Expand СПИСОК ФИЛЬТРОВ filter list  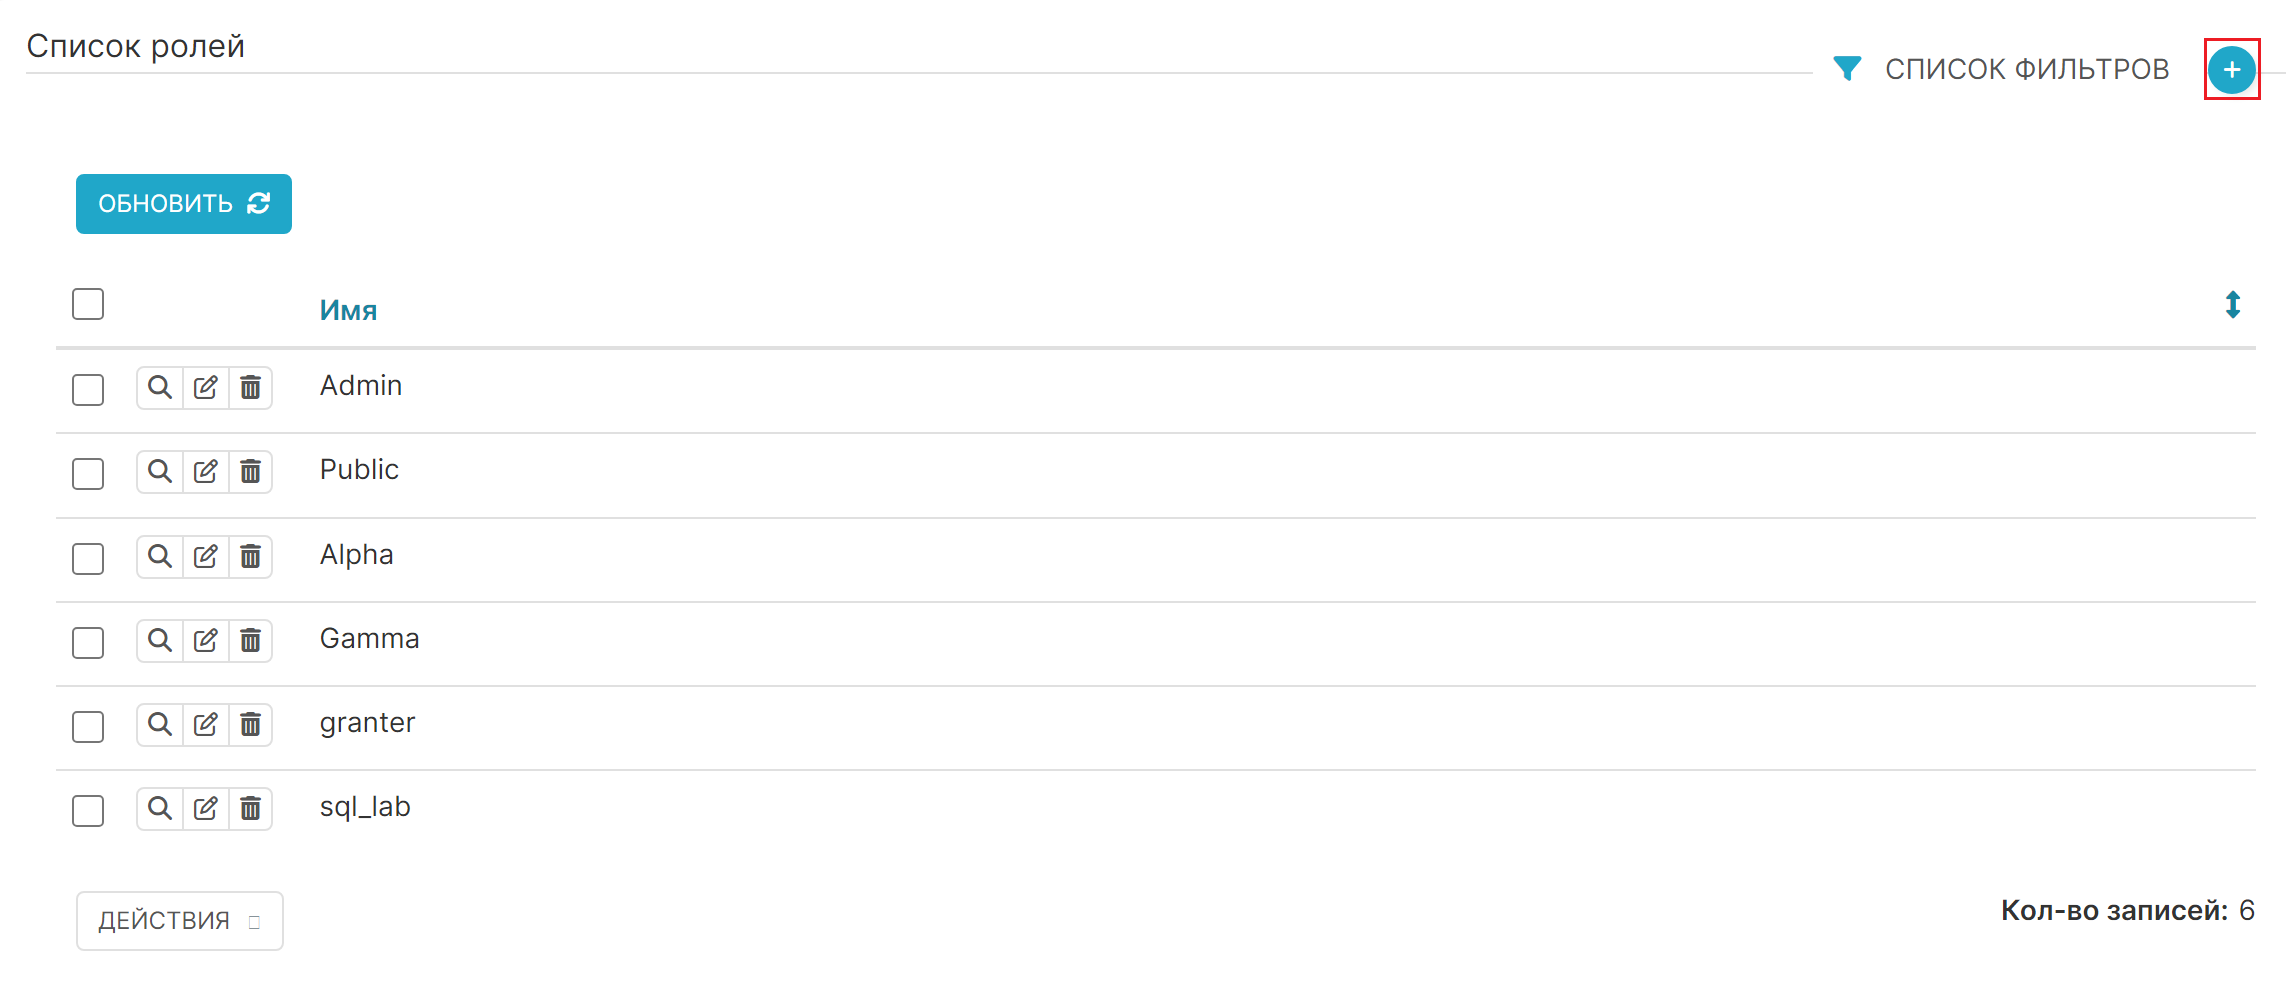(x=2027, y=69)
